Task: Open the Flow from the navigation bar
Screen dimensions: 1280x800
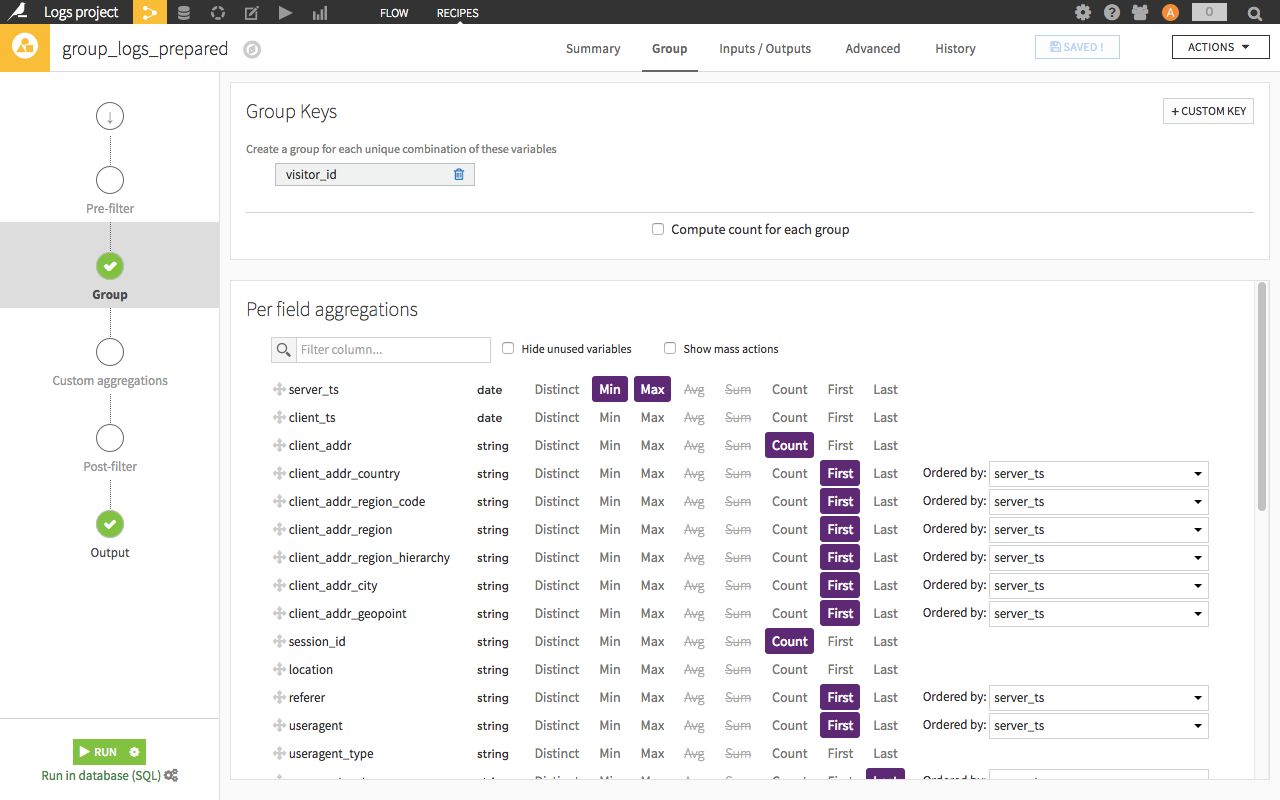Action: coord(393,13)
